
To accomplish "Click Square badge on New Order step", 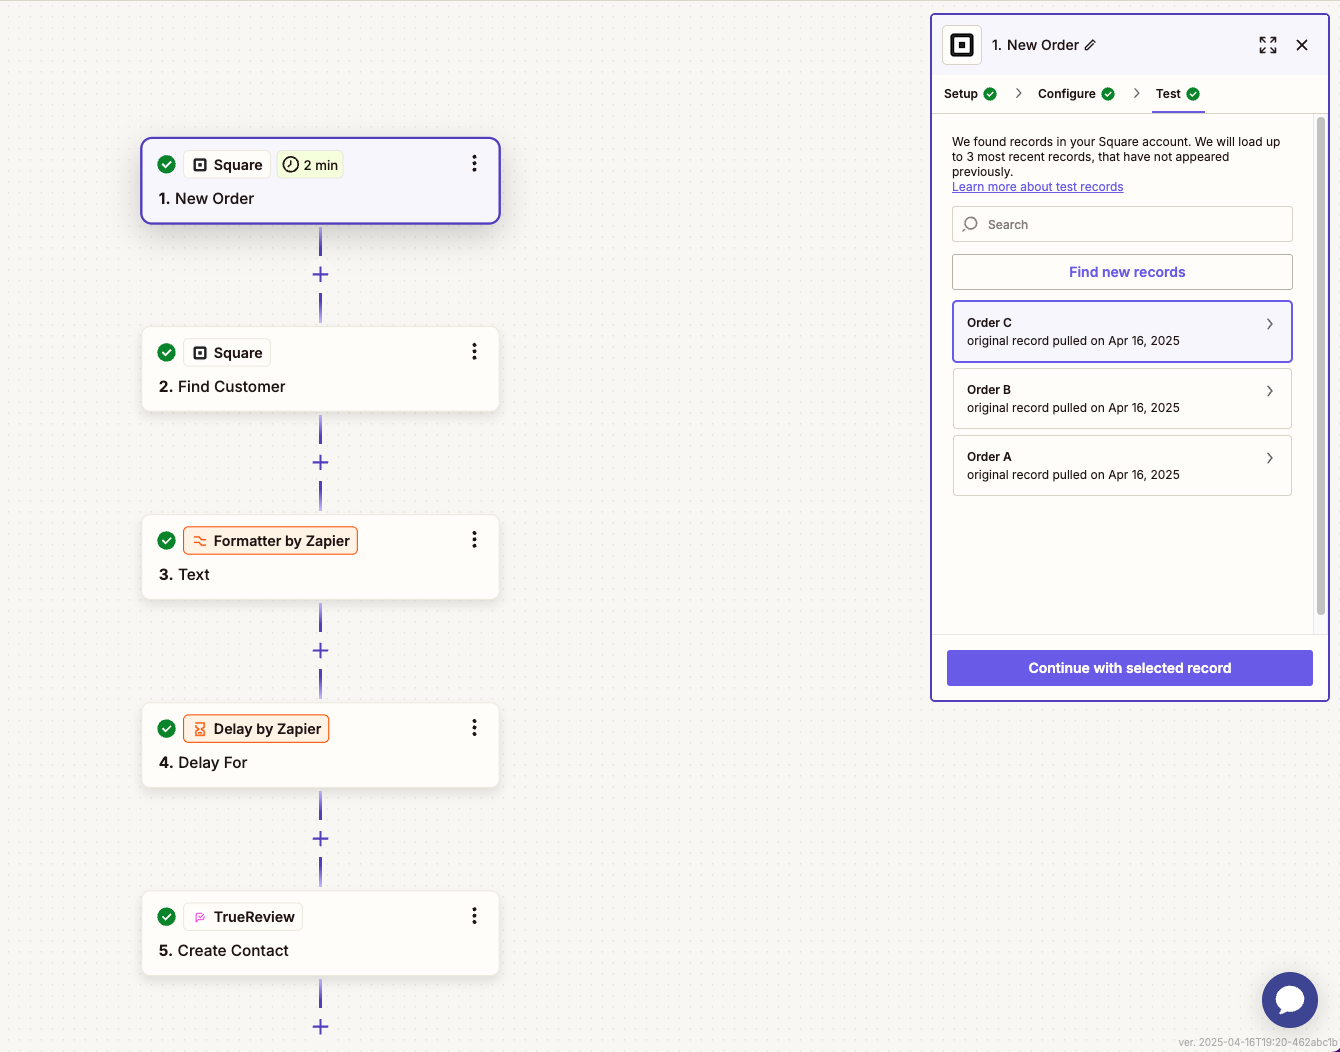I will pyautogui.click(x=227, y=165).
